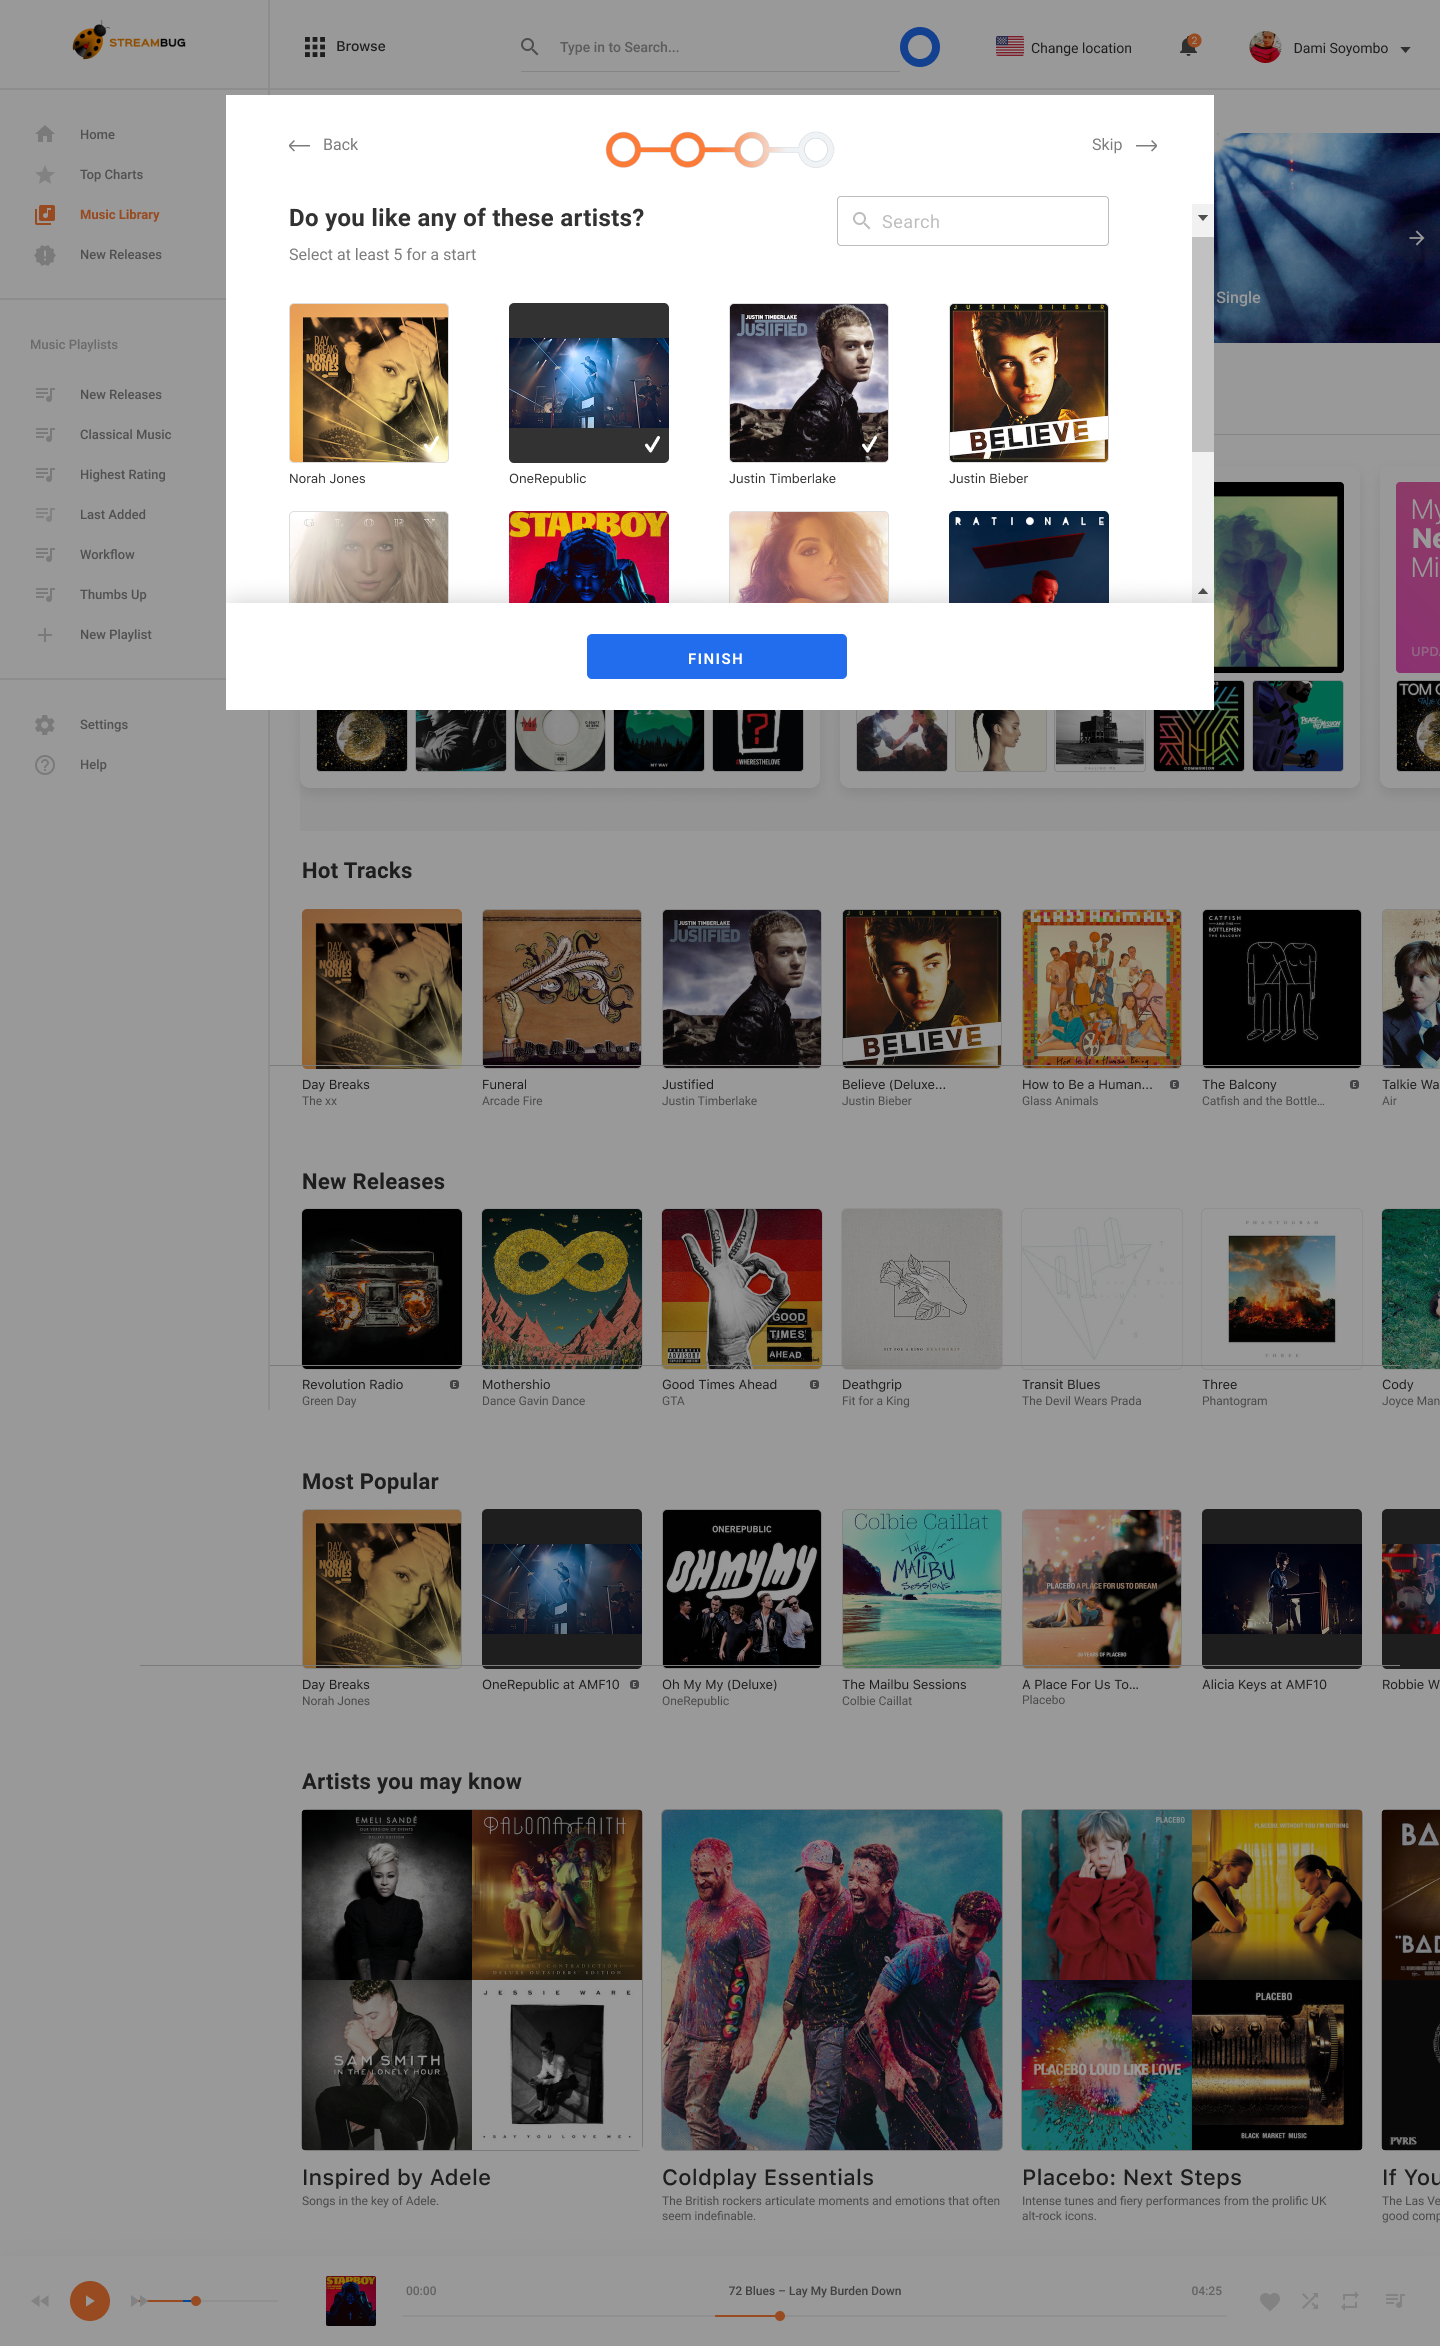Click the Starboy album thumbnail in player

(x=351, y=2301)
